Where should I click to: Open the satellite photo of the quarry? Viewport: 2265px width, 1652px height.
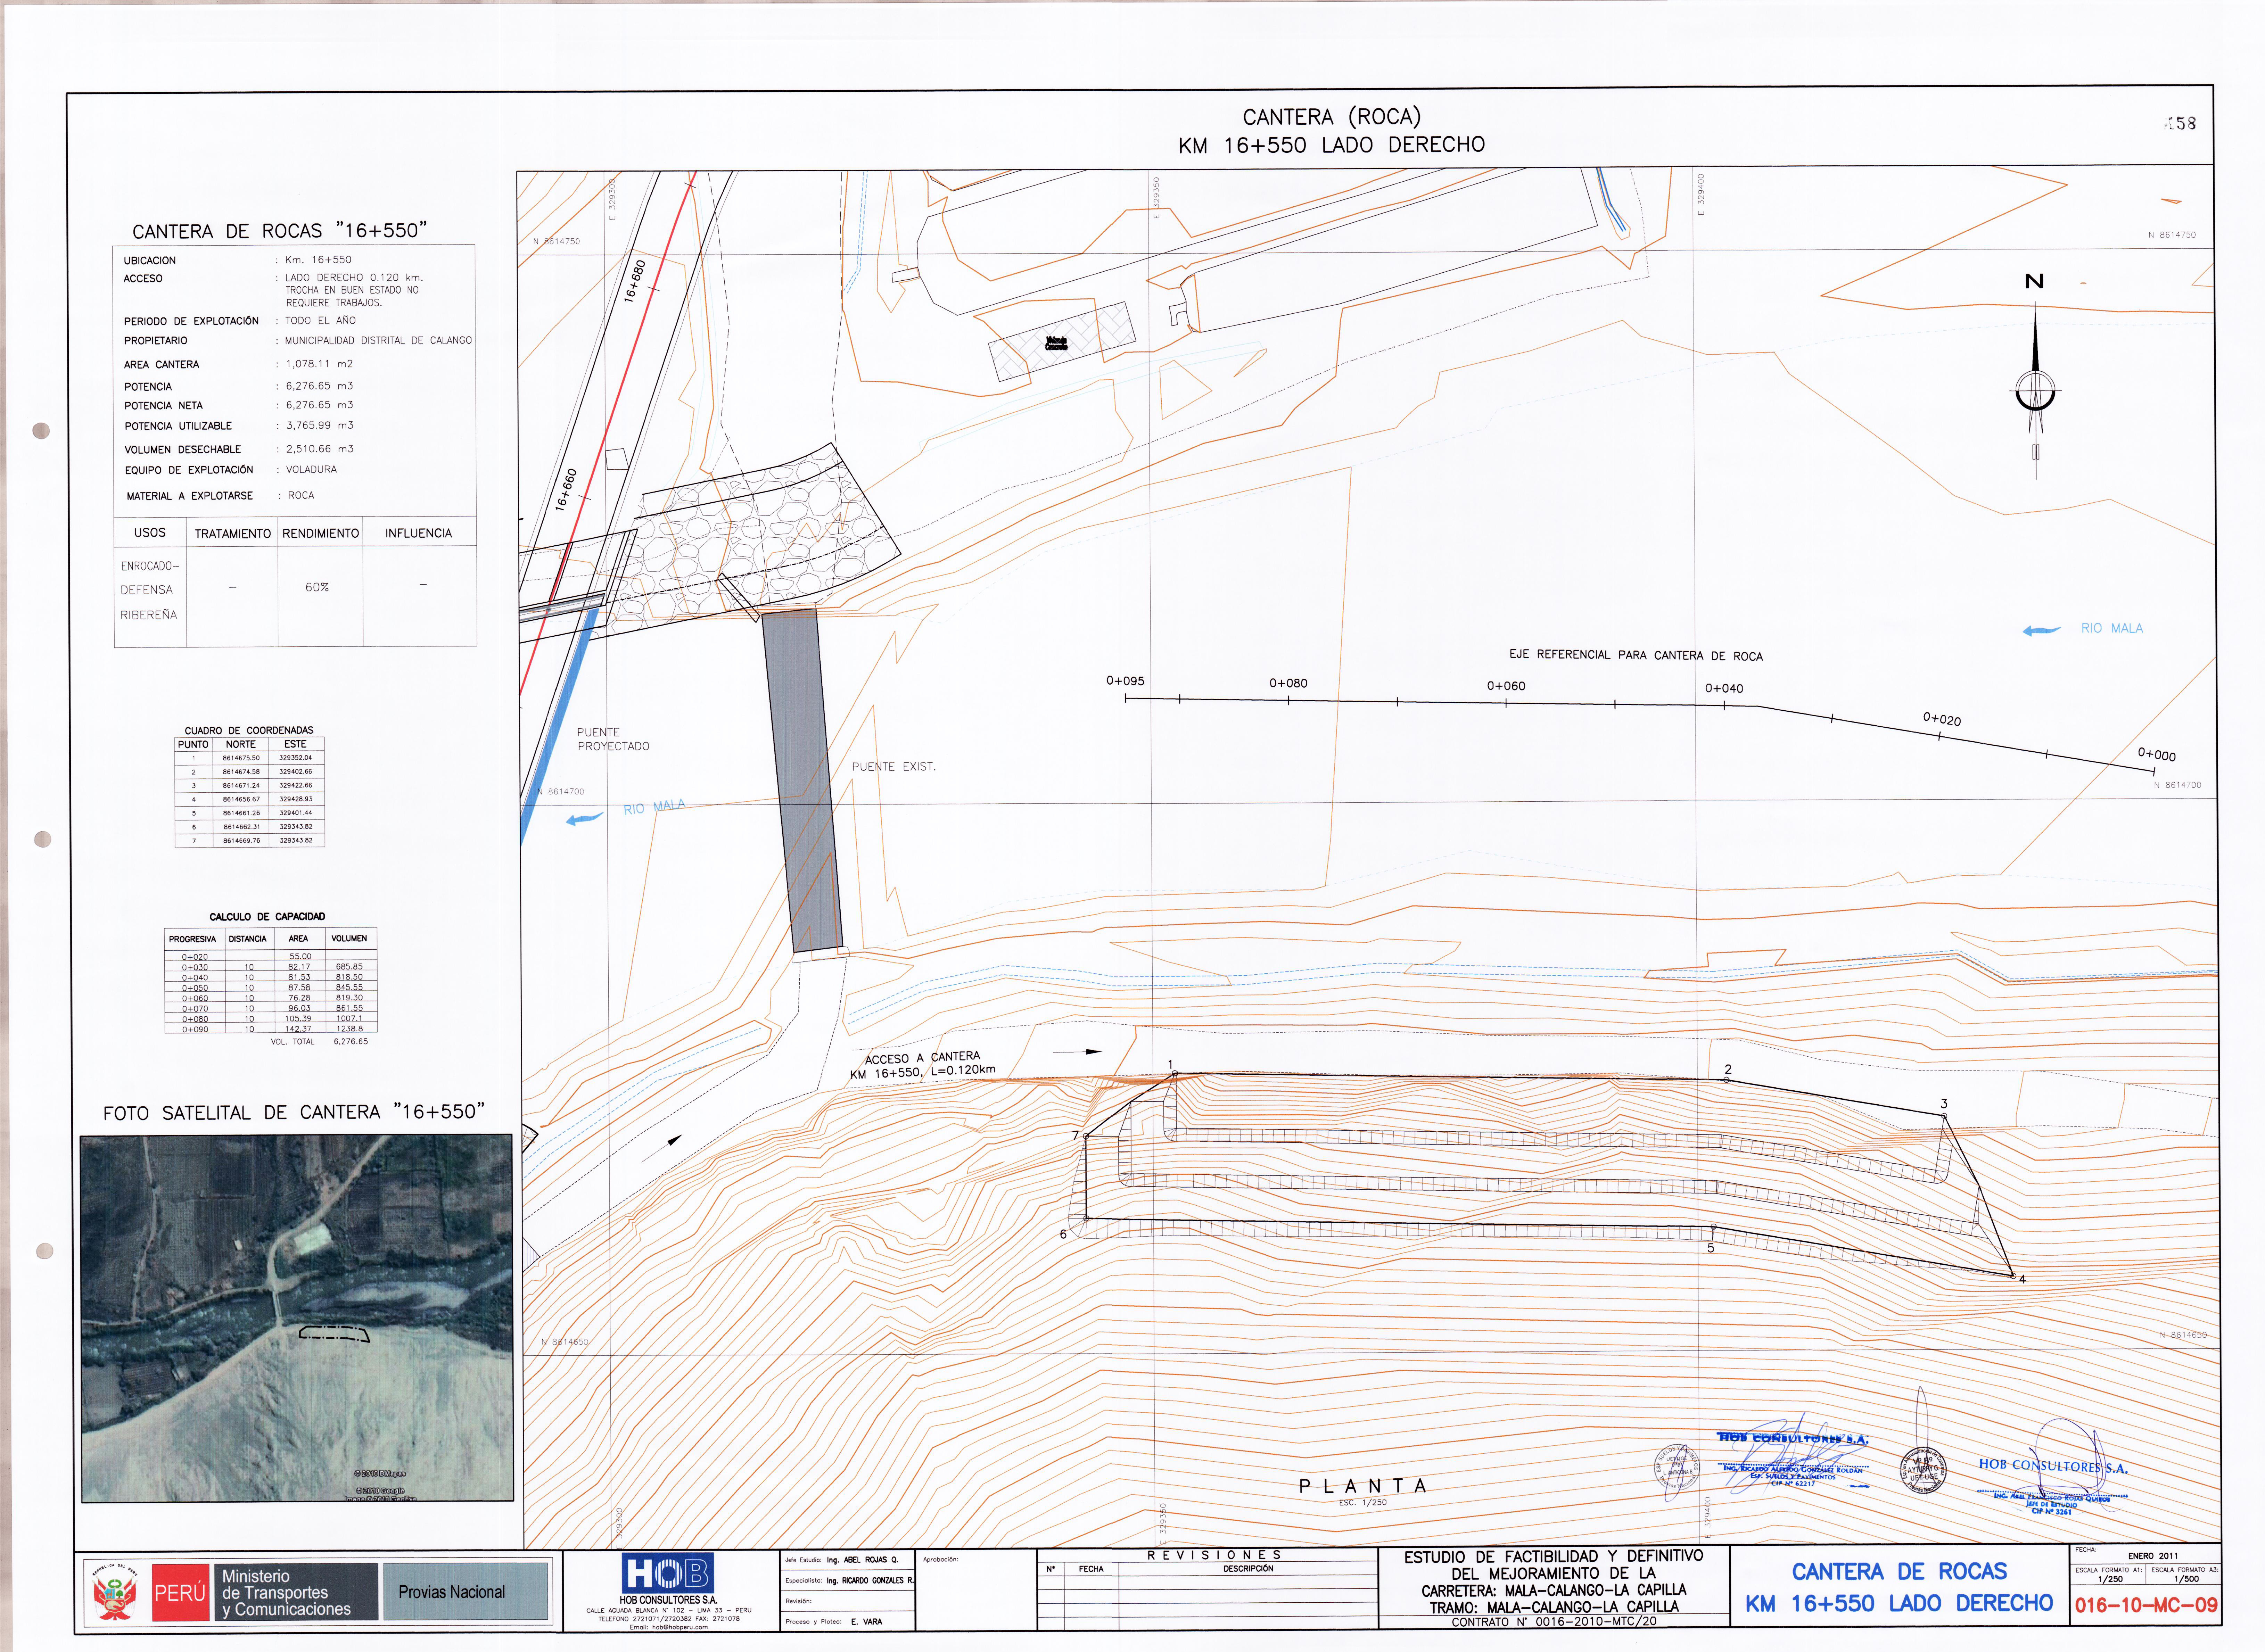[x=297, y=1317]
